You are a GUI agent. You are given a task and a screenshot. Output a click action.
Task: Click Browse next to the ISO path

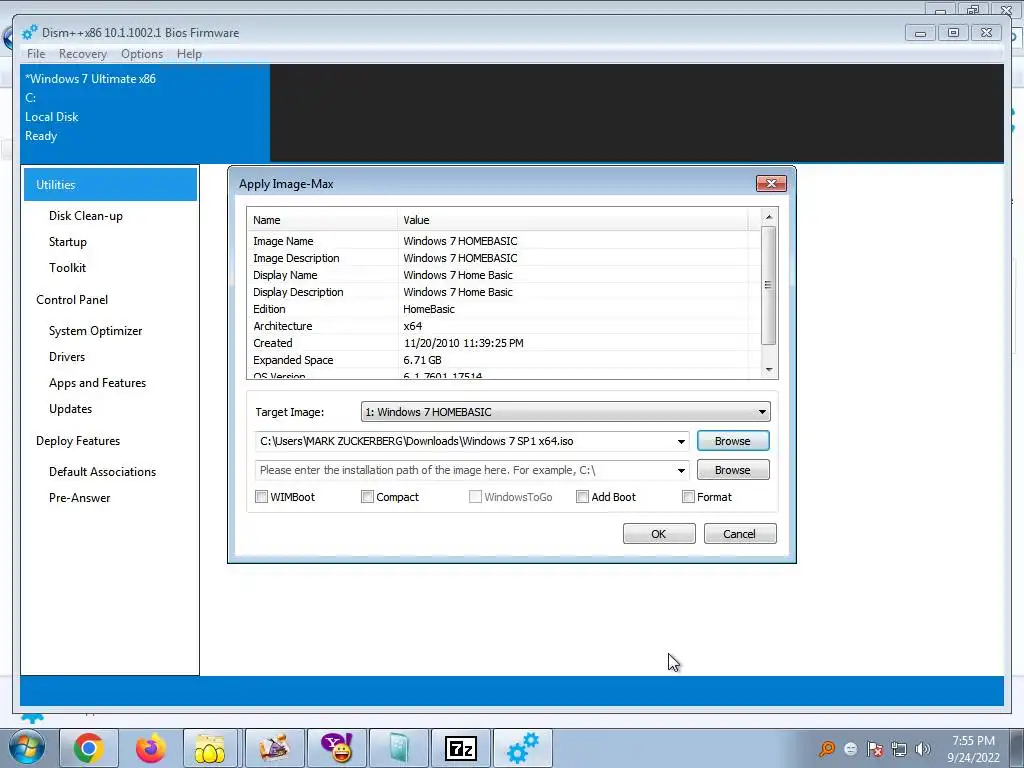733,441
